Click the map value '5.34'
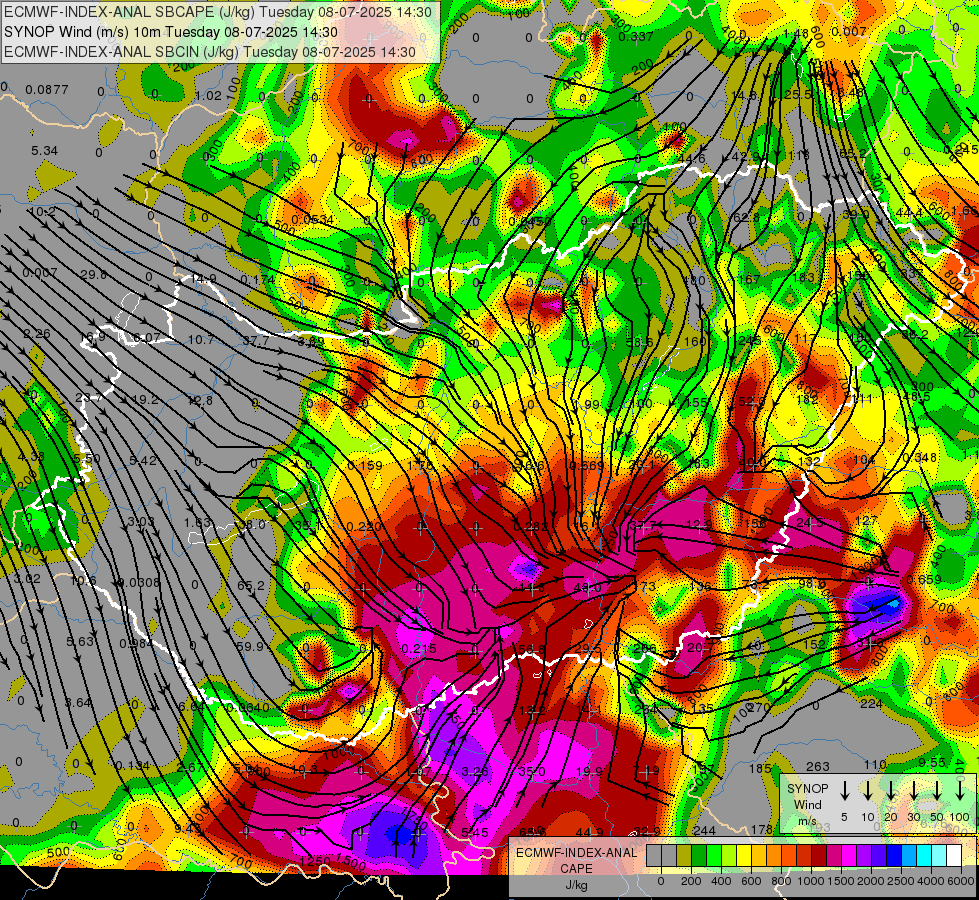This screenshot has width=979, height=900. point(44,151)
